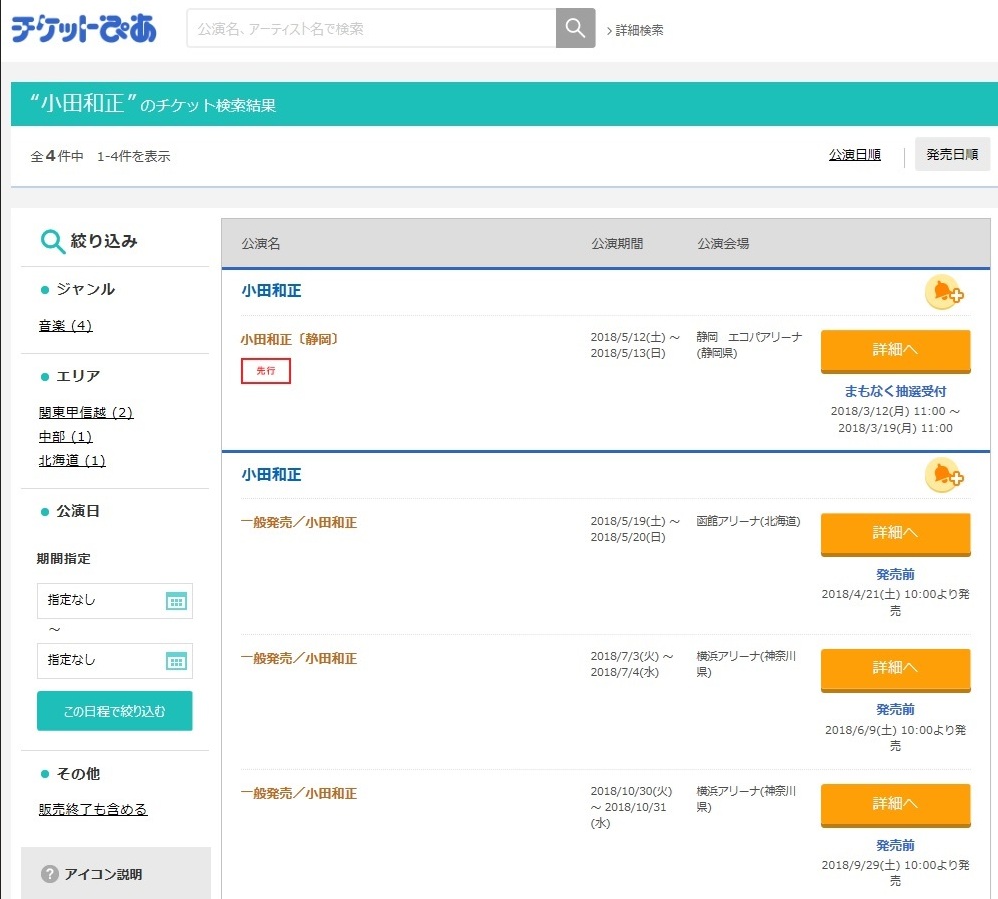Open second 小田和正 artist heading link

[x=271, y=474]
